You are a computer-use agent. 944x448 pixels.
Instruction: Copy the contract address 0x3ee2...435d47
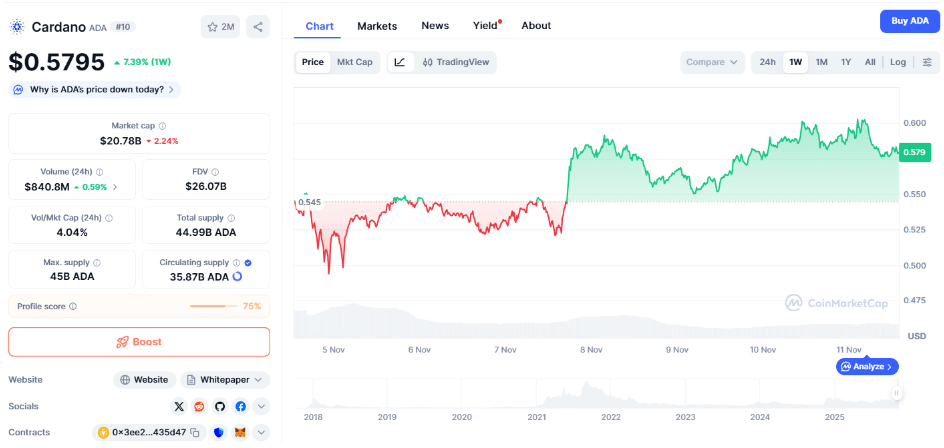pyautogui.click(x=196, y=433)
